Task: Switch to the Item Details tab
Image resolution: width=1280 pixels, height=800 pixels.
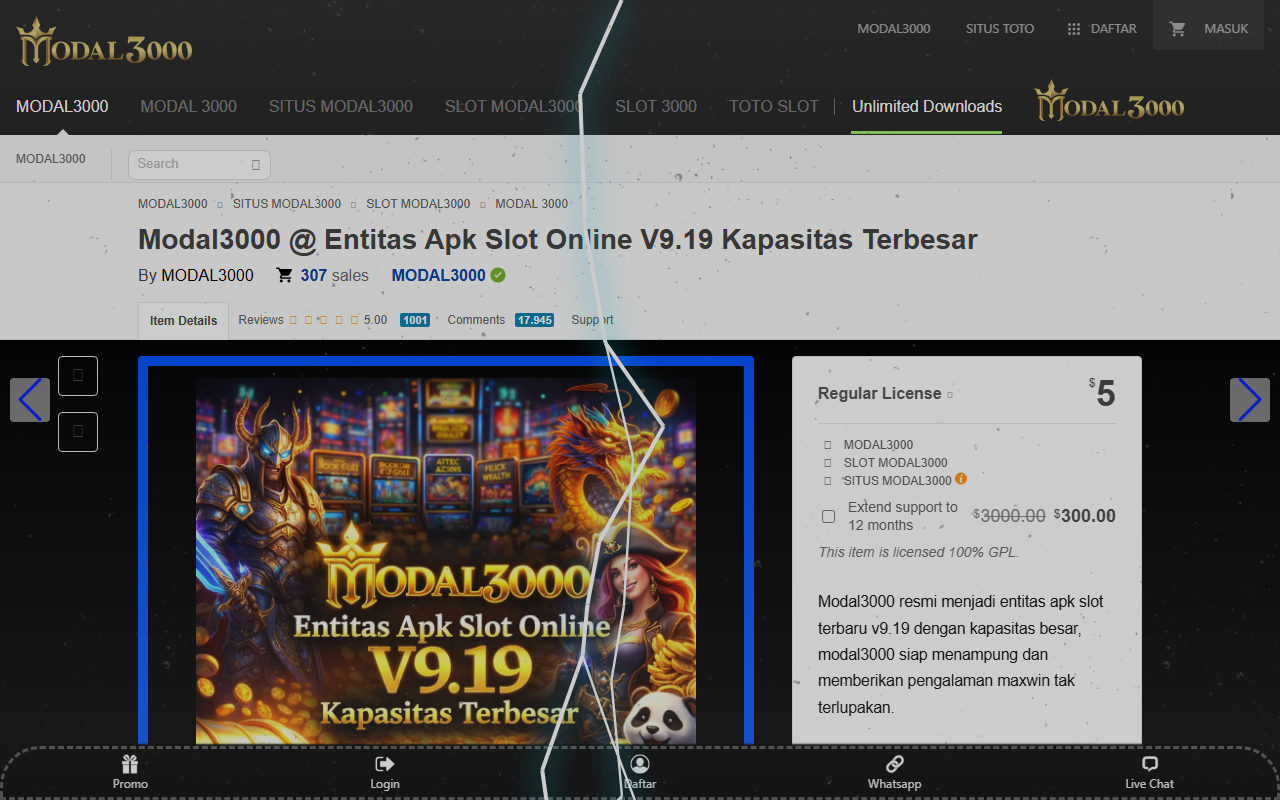Action: pyautogui.click(x=184, y=321)
